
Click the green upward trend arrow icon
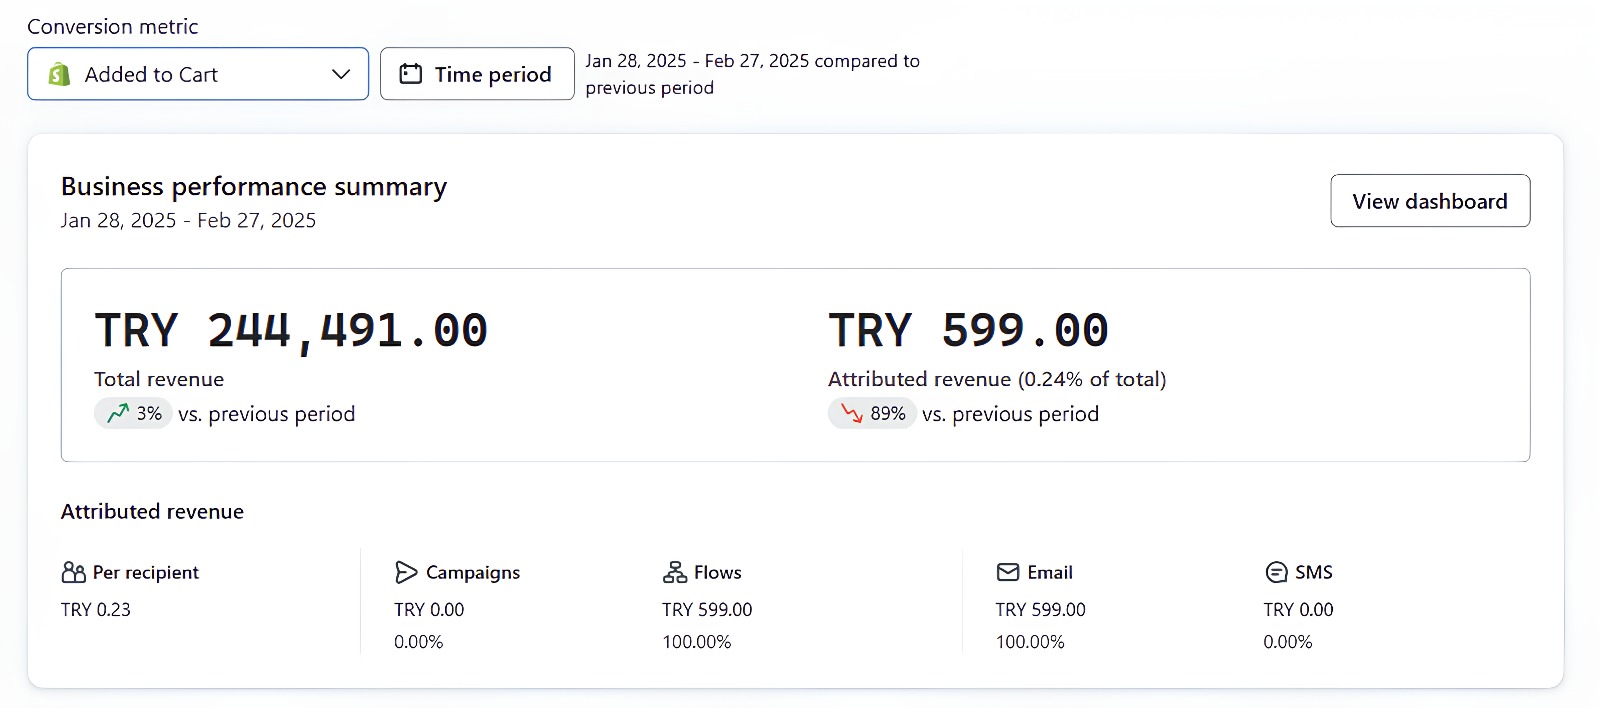coord(118,413)
